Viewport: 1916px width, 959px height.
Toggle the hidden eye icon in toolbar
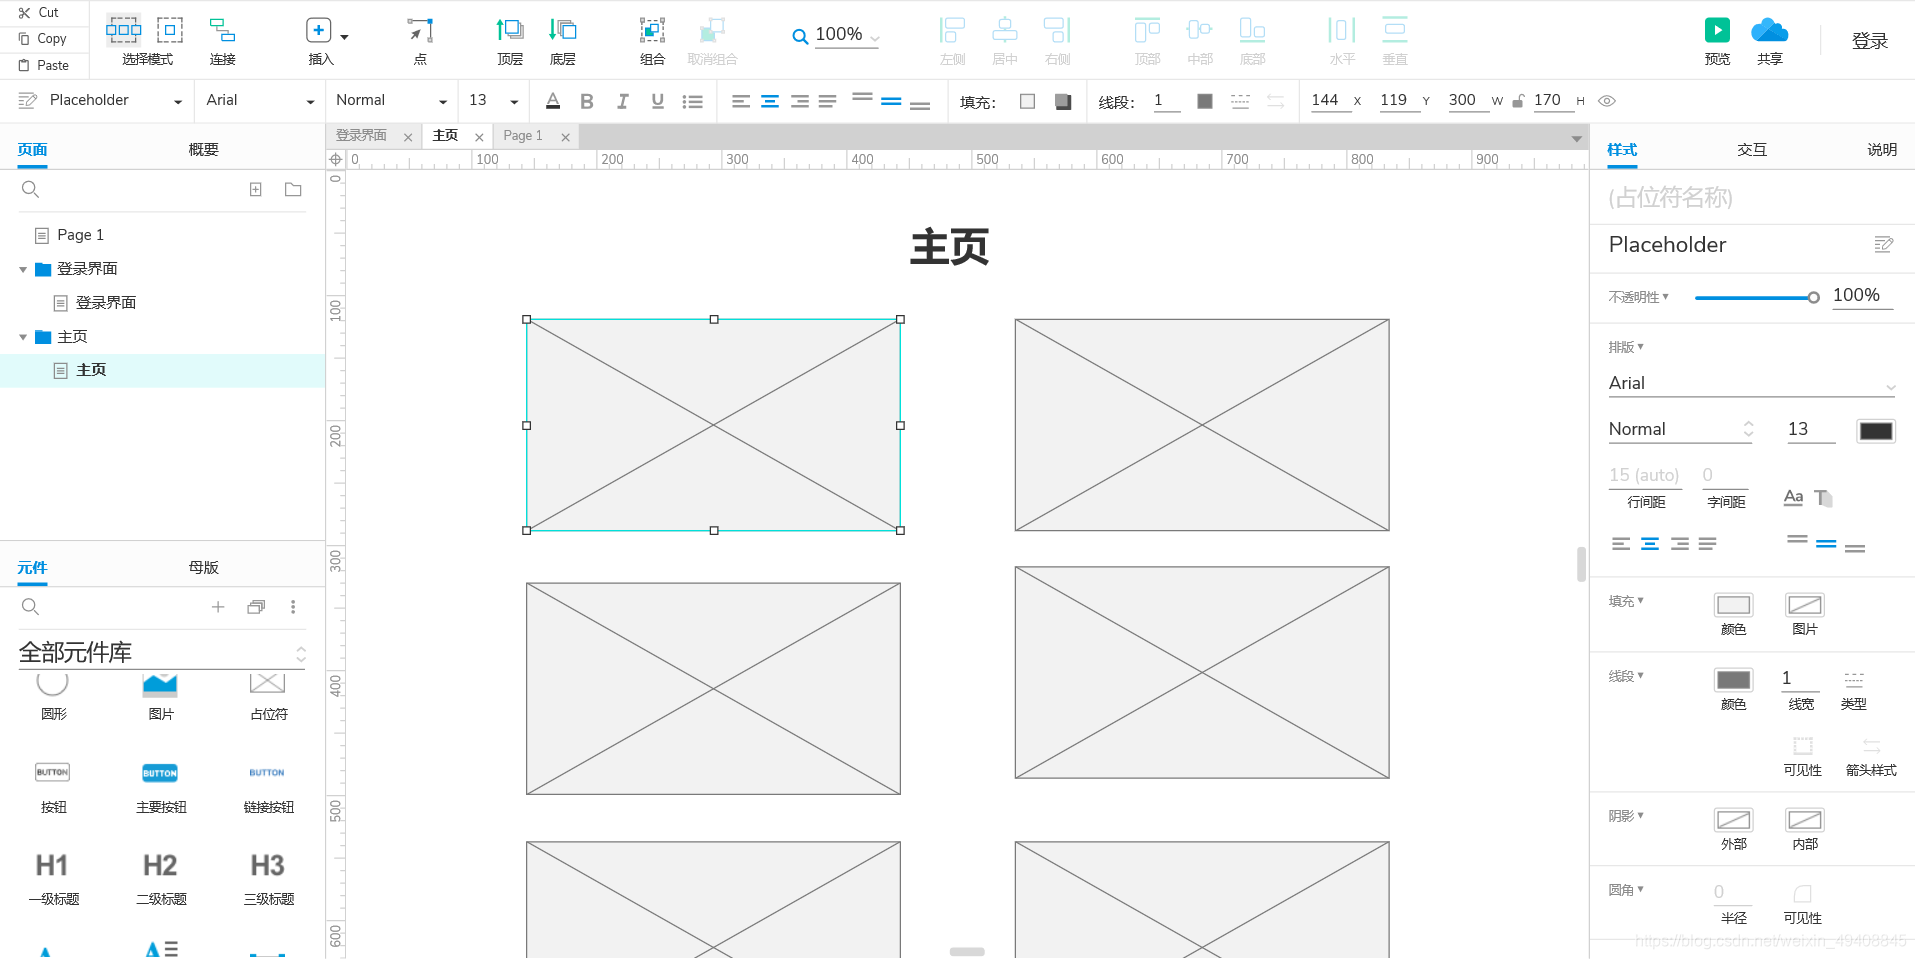point(1607,101)
